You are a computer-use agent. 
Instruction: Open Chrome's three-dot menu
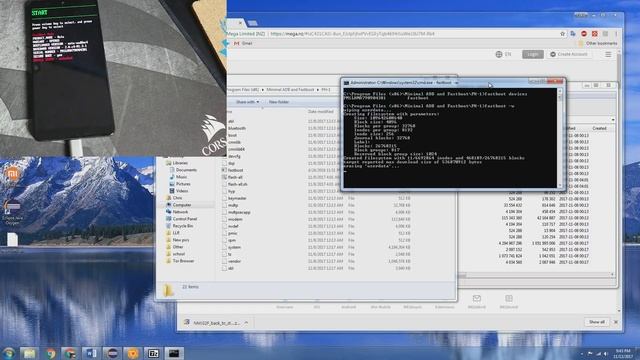pyautogui.click(x=616, y=34)
